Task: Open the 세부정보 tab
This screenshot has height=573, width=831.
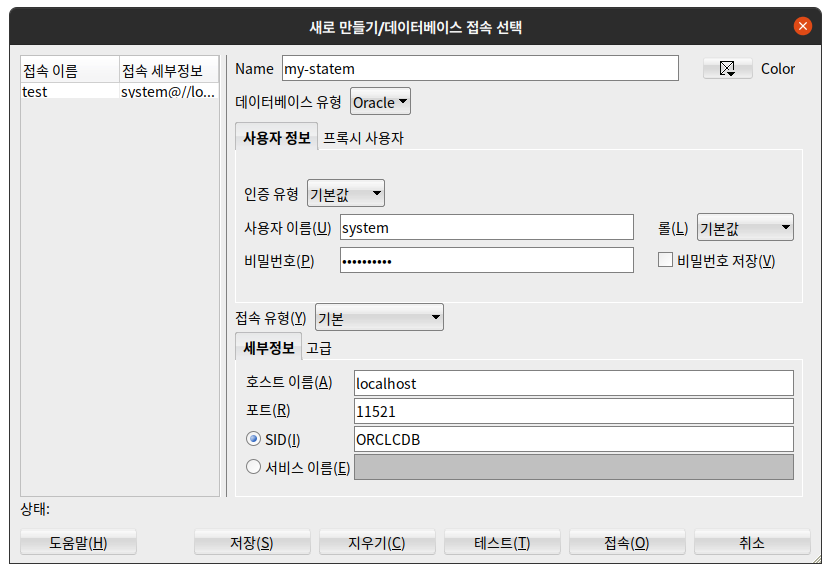Action: [x=269, y=348]
